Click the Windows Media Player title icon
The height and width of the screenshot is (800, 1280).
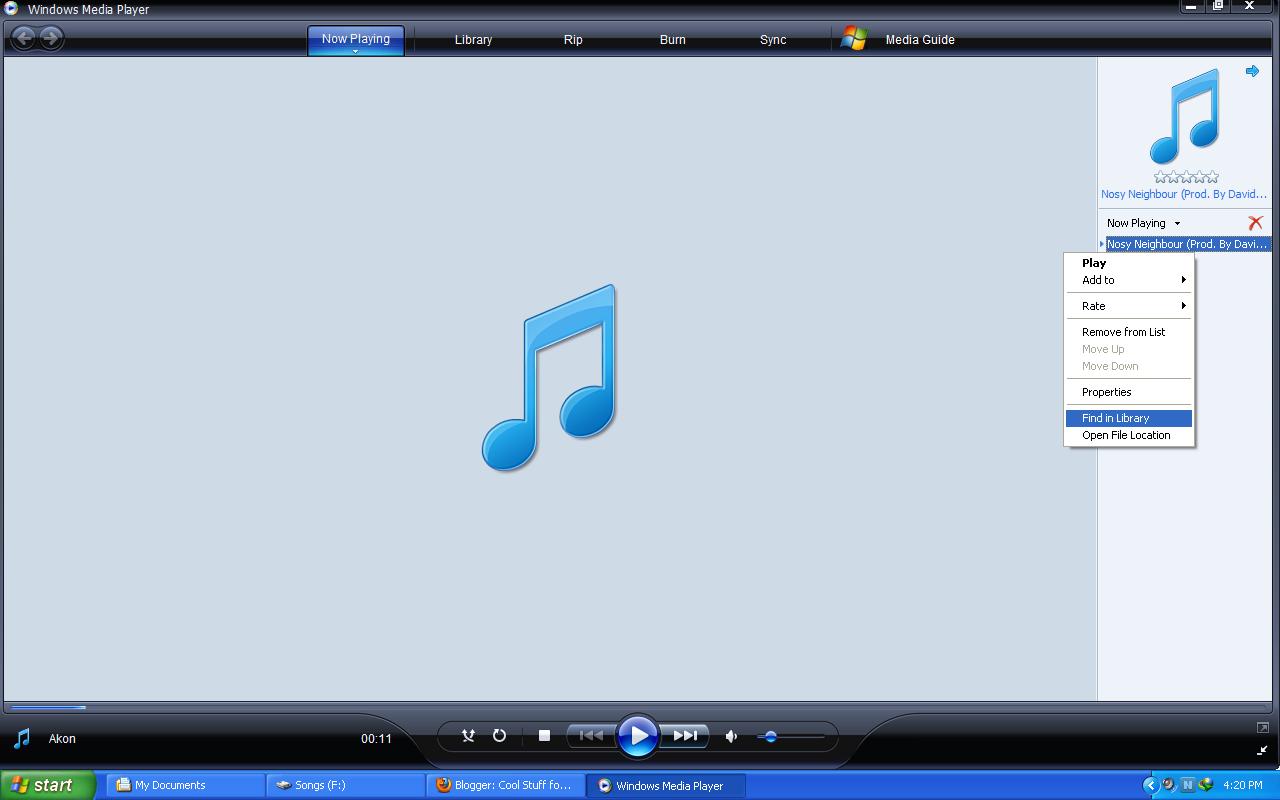click(11, 9)
